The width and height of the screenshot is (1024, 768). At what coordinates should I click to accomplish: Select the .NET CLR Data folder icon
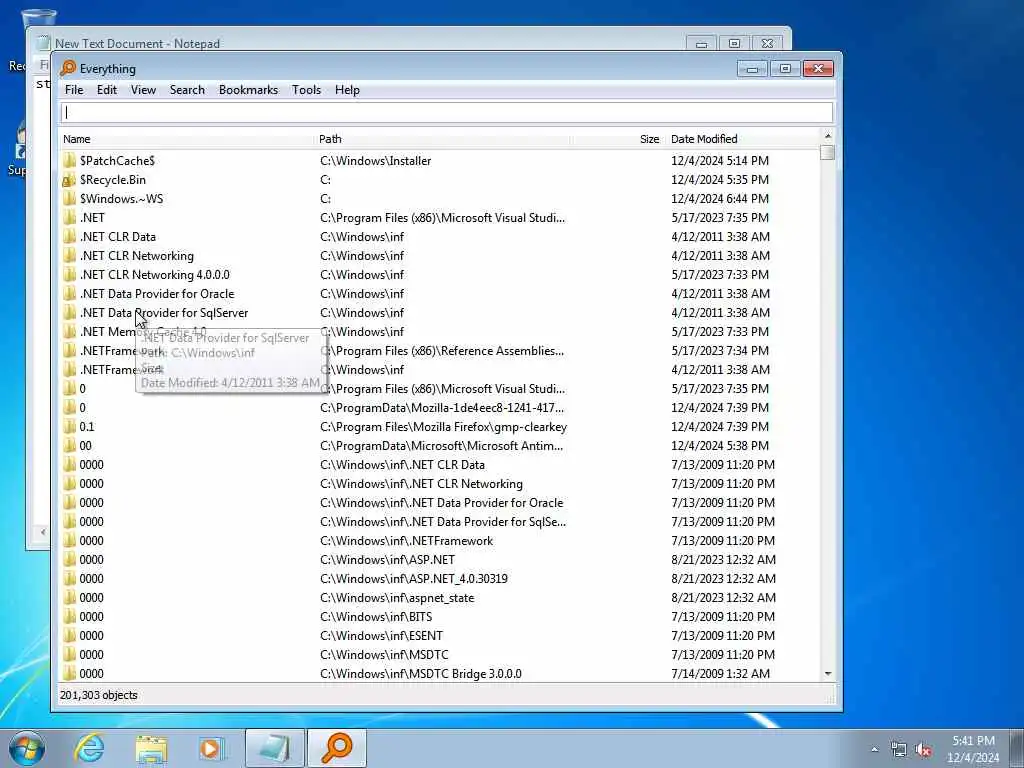point(70,236)
